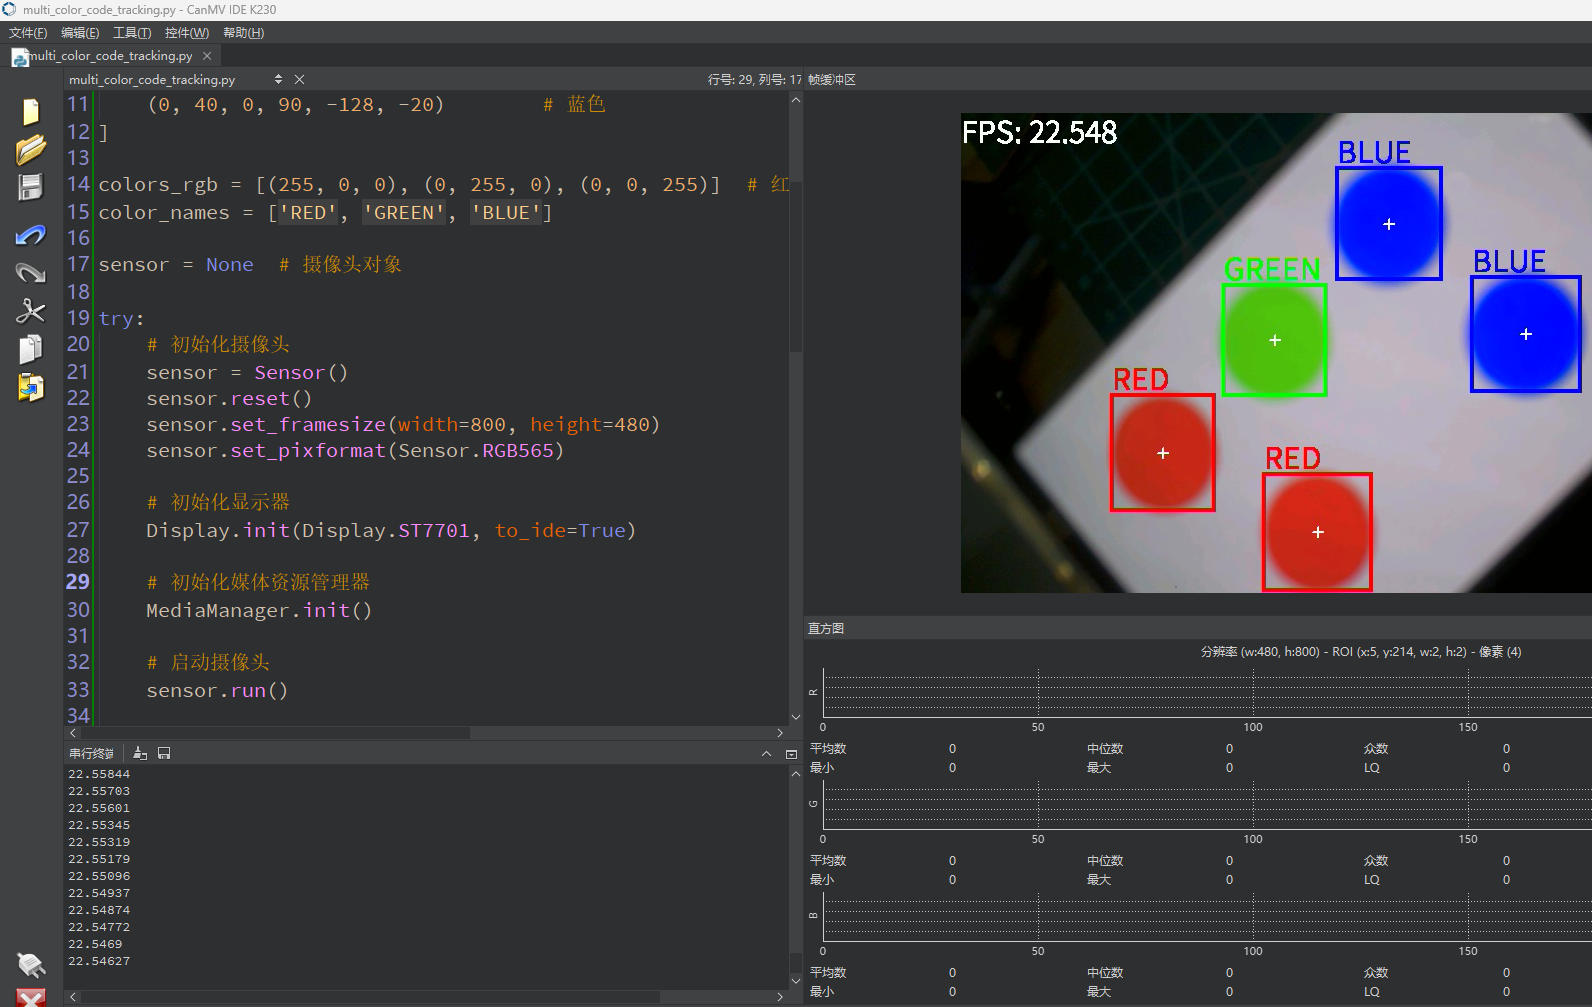Click the New File icon in sidebar
Image resolution: width=1592 pixels, height=1007 pixels.
click(x=30, y=111)
